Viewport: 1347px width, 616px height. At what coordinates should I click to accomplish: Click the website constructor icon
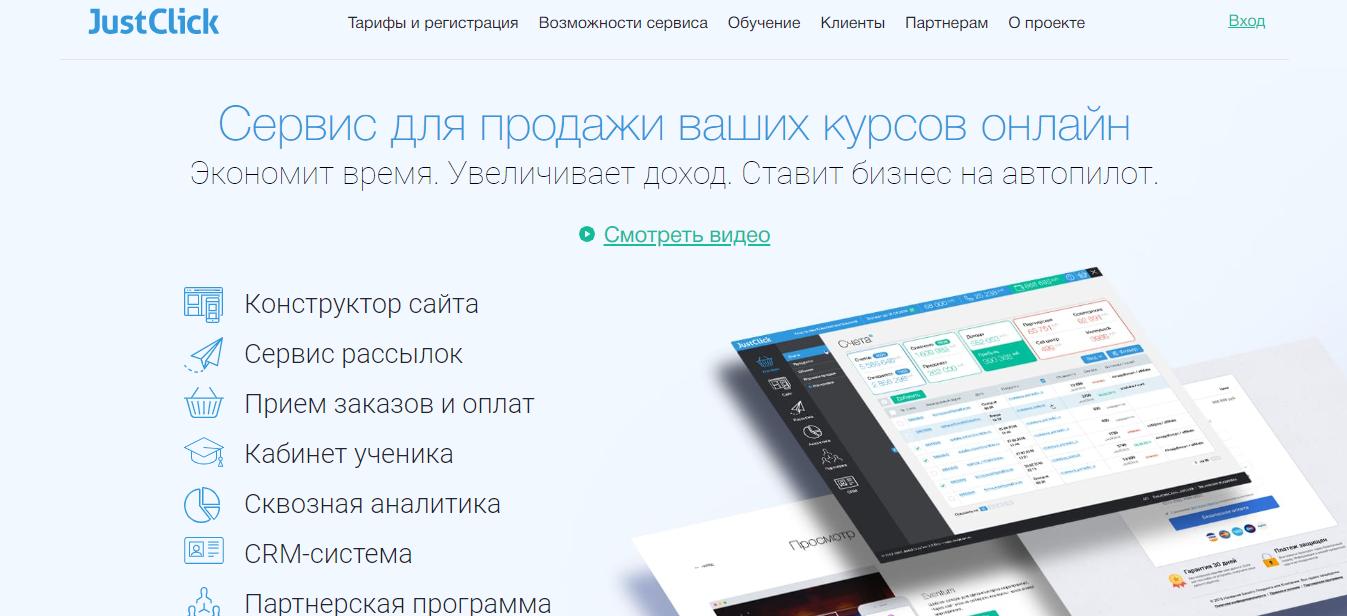[203, 304]
